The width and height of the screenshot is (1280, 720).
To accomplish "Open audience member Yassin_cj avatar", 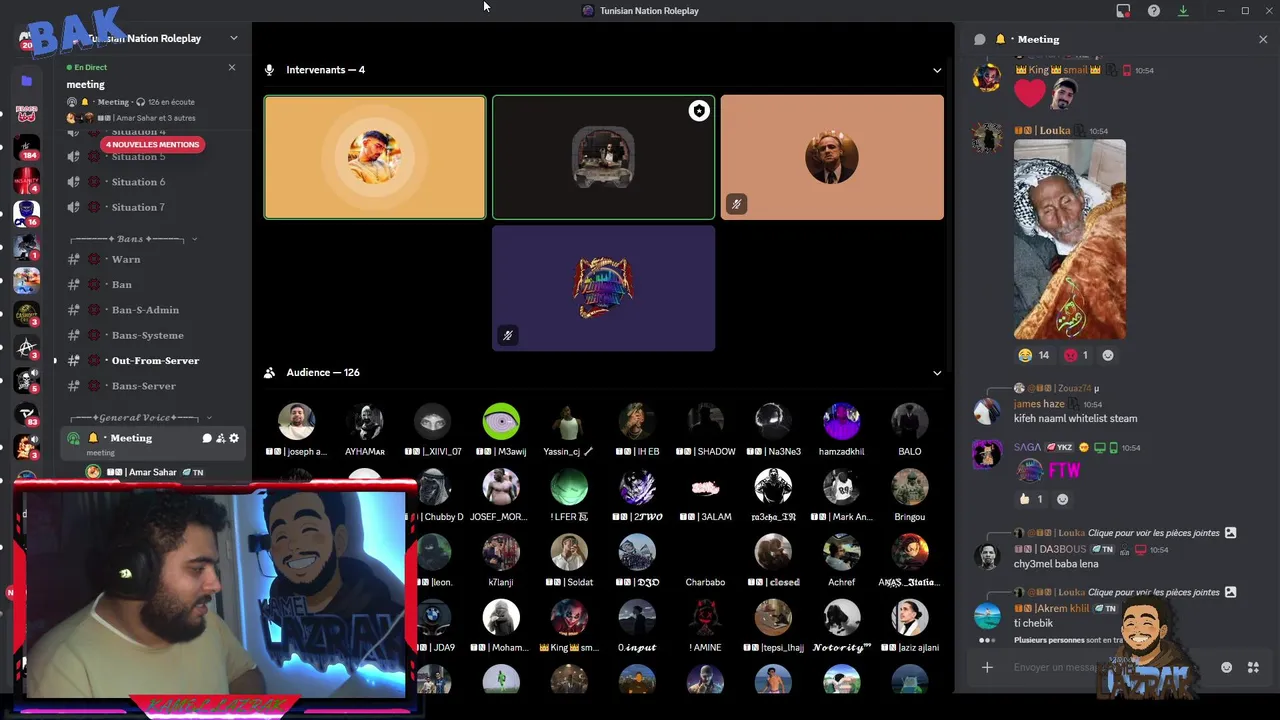I will 569,422.
